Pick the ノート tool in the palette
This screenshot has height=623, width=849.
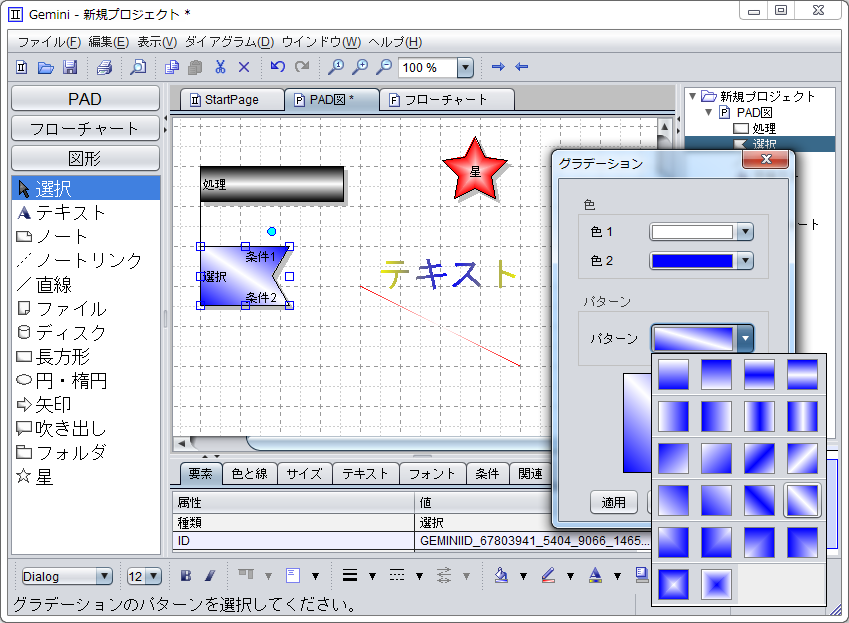coord(86,237)
